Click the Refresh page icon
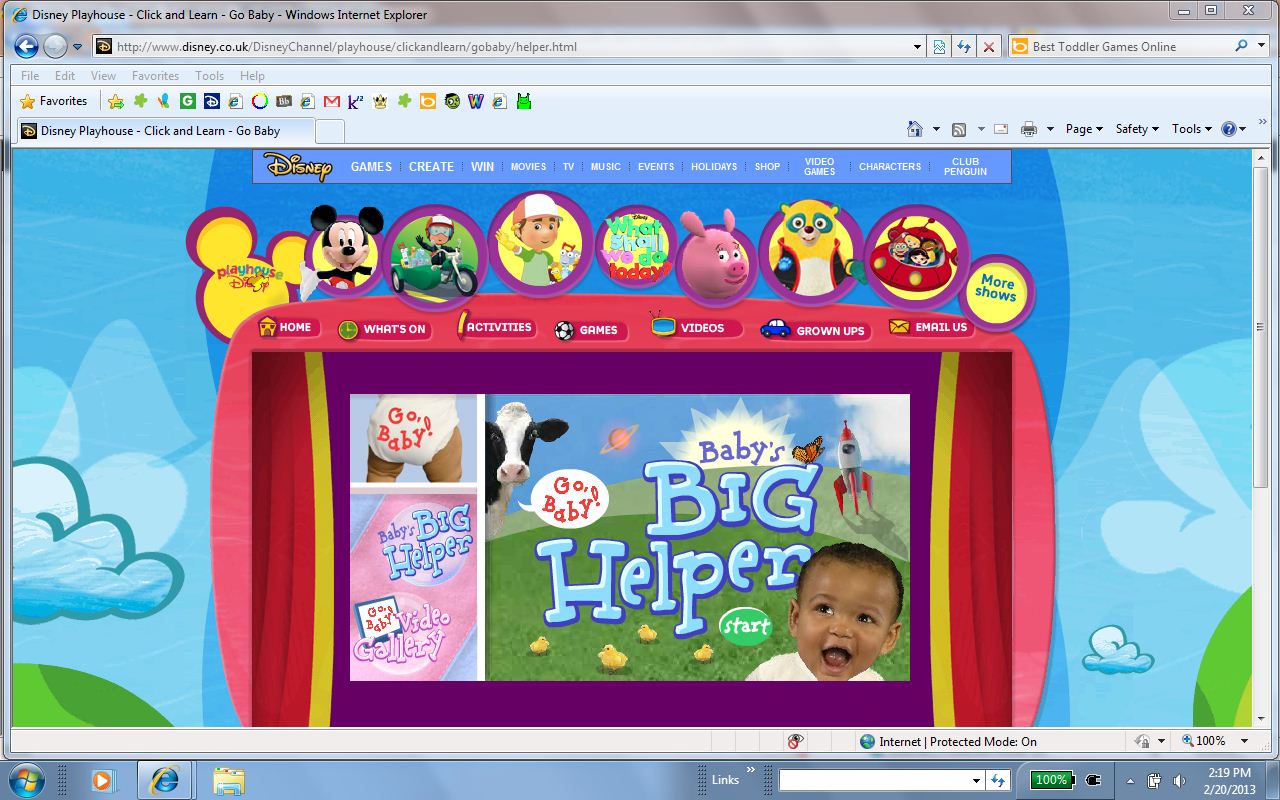 click(x=964, y=46)
